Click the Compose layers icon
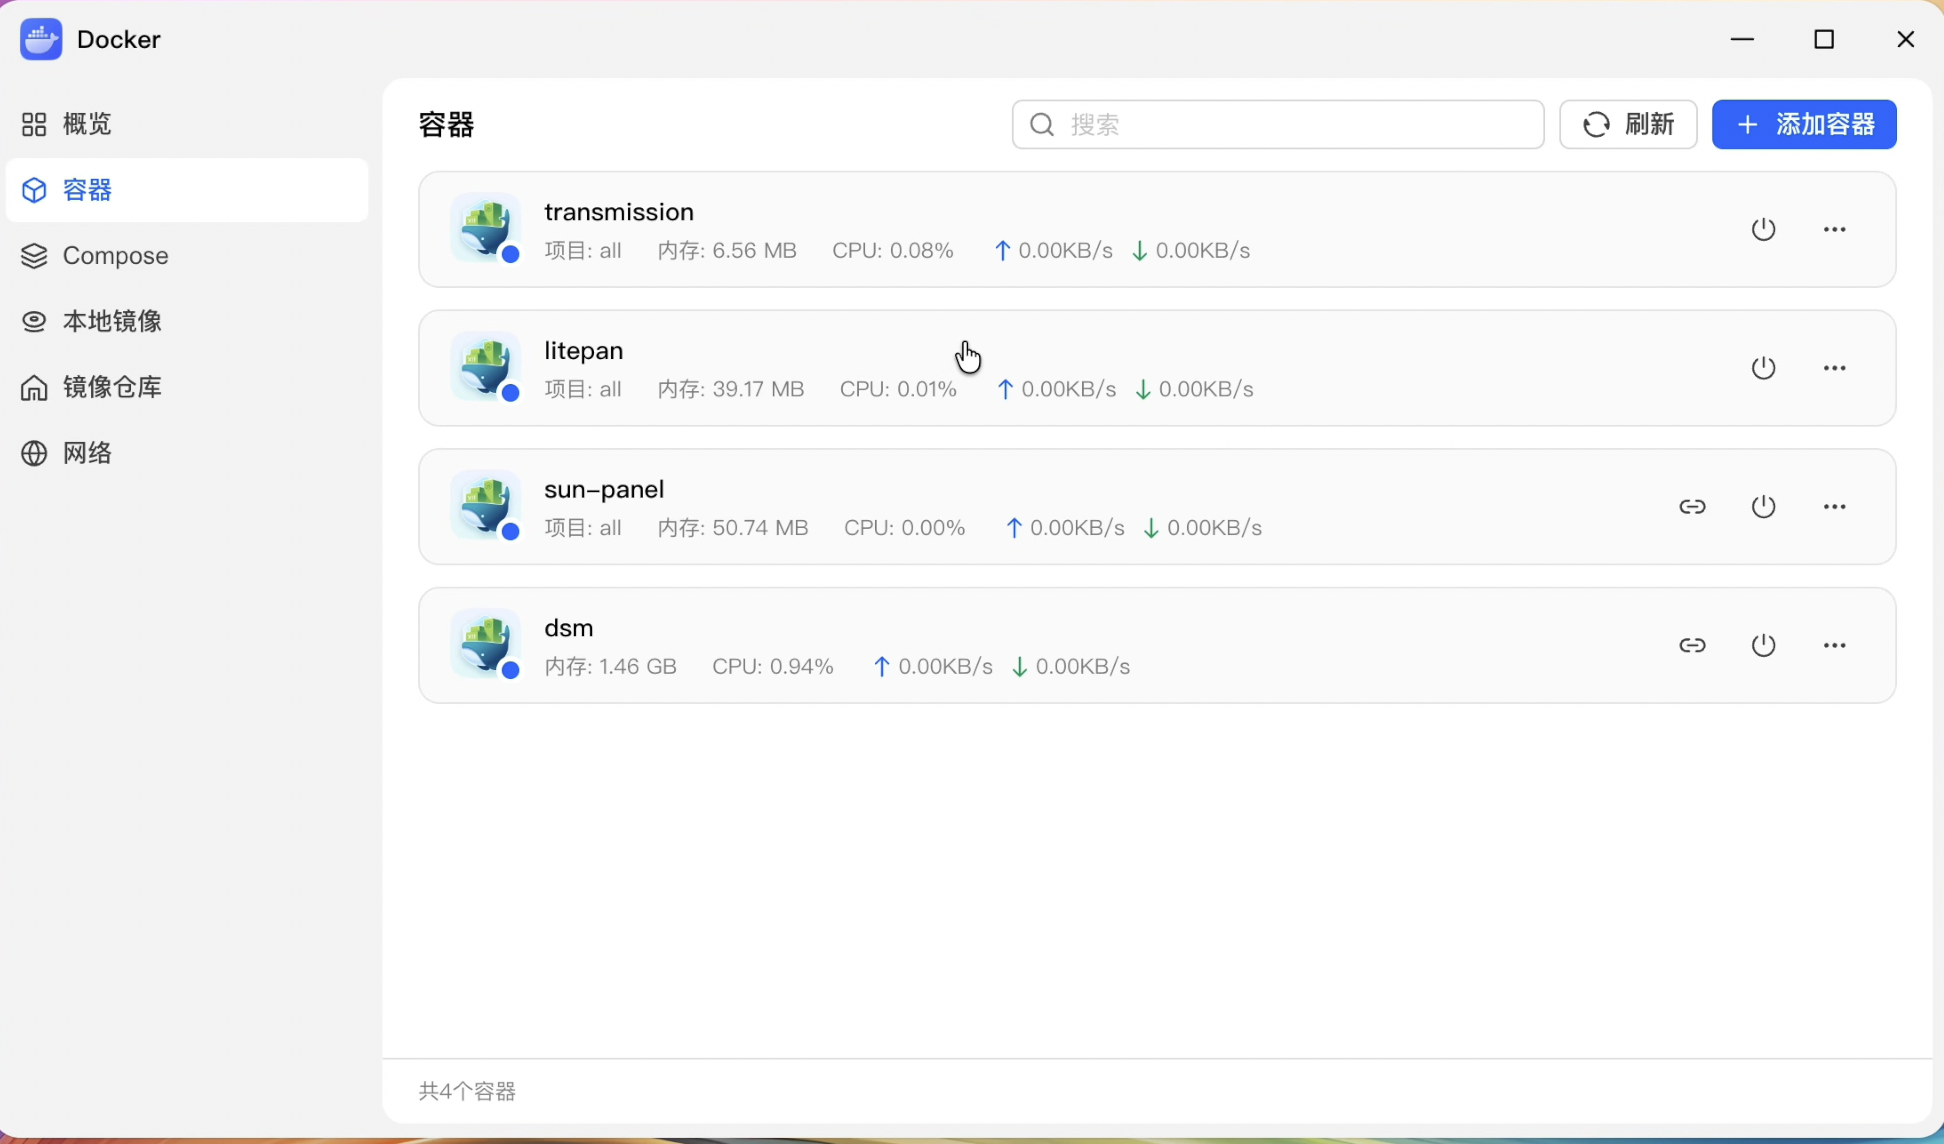The image size is (1944, 1144). click(x=34, y=256)
